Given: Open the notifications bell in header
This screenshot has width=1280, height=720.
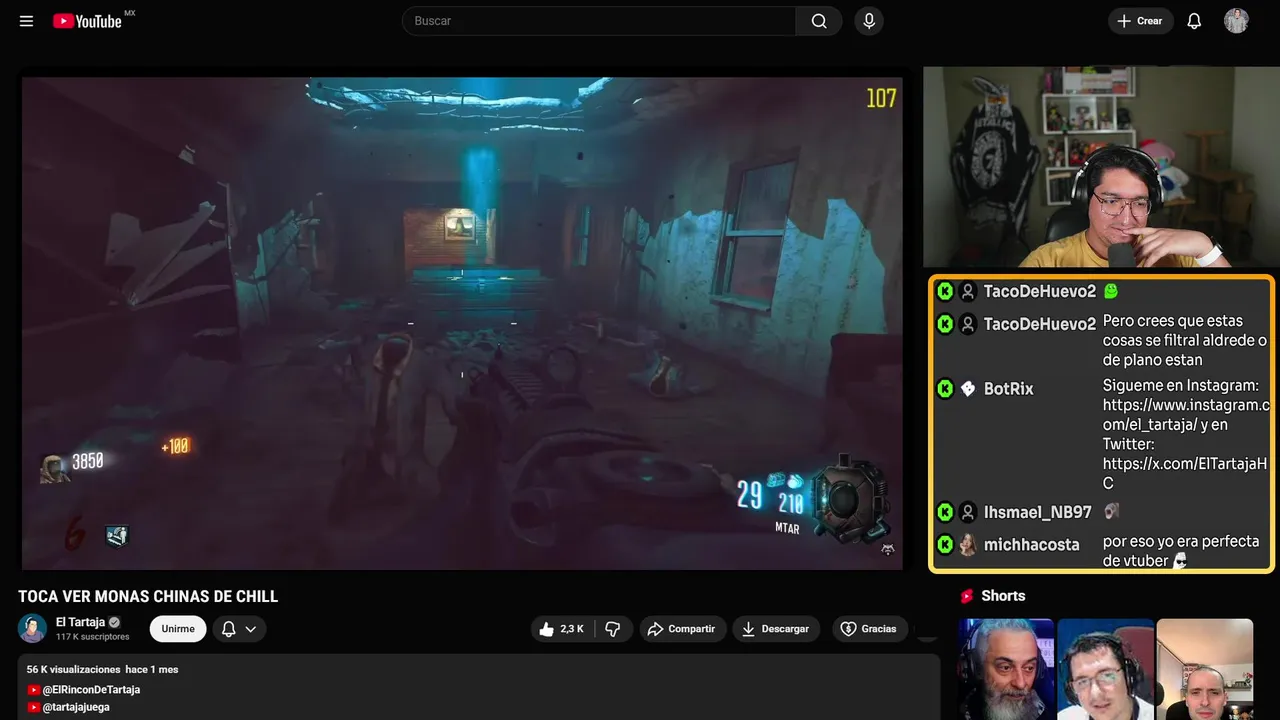Looking at the screenshot, I should 1194,21.
